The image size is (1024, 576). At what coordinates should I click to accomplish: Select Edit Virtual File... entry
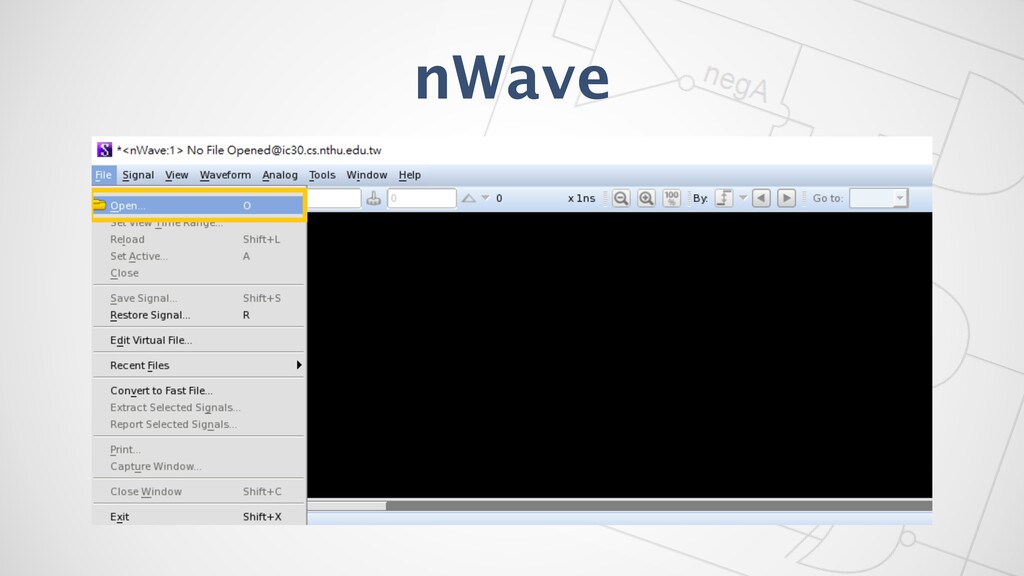pyautogui.click(x=199, y=340)
